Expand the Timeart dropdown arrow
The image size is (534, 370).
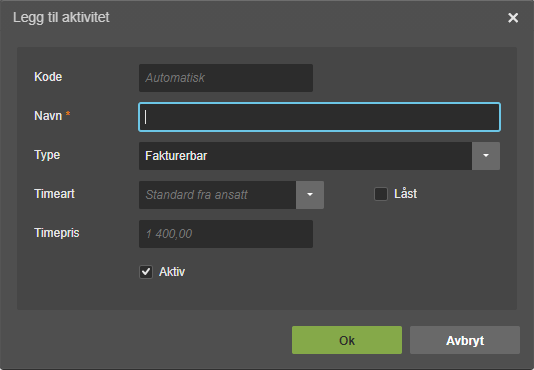point(310,195)
